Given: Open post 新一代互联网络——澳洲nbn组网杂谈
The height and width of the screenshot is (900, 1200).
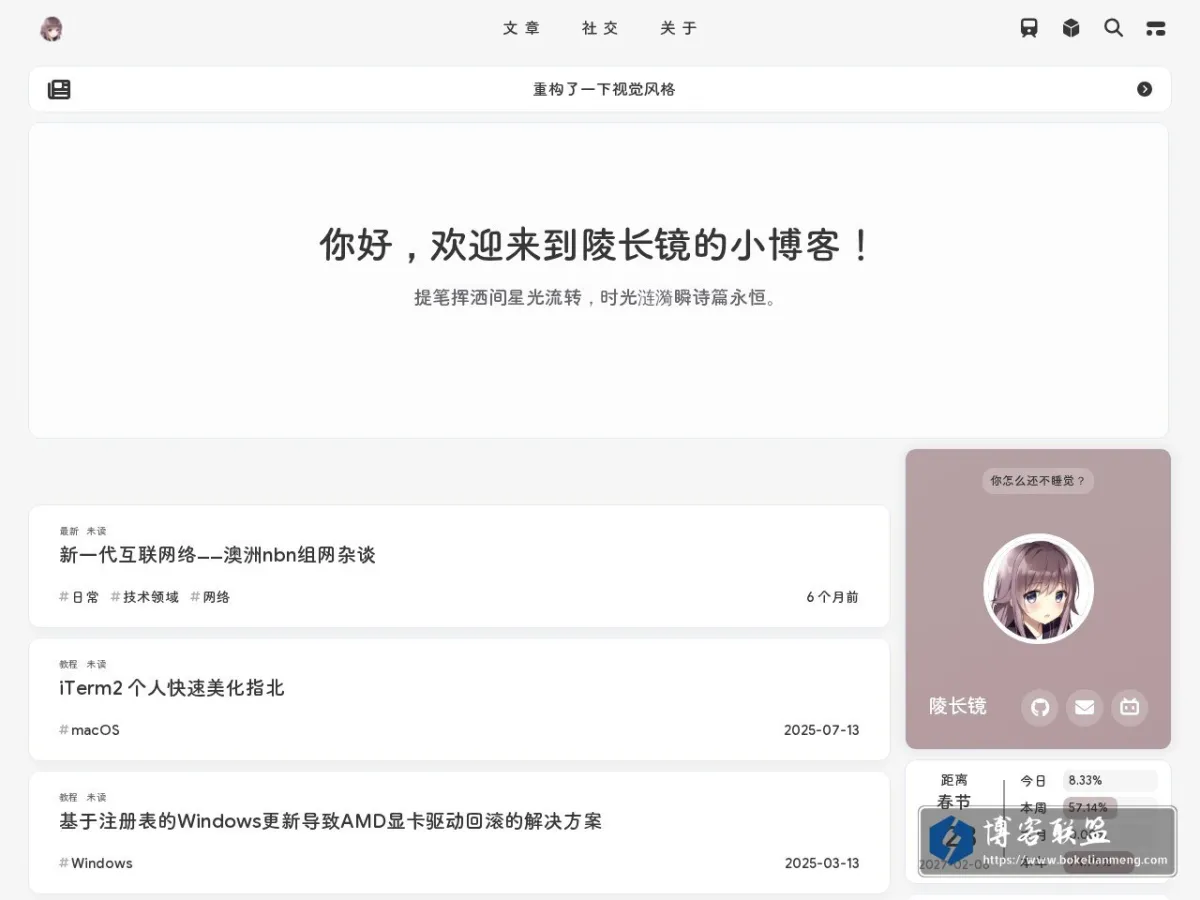Looking at the screenshot, I should 217,555.
